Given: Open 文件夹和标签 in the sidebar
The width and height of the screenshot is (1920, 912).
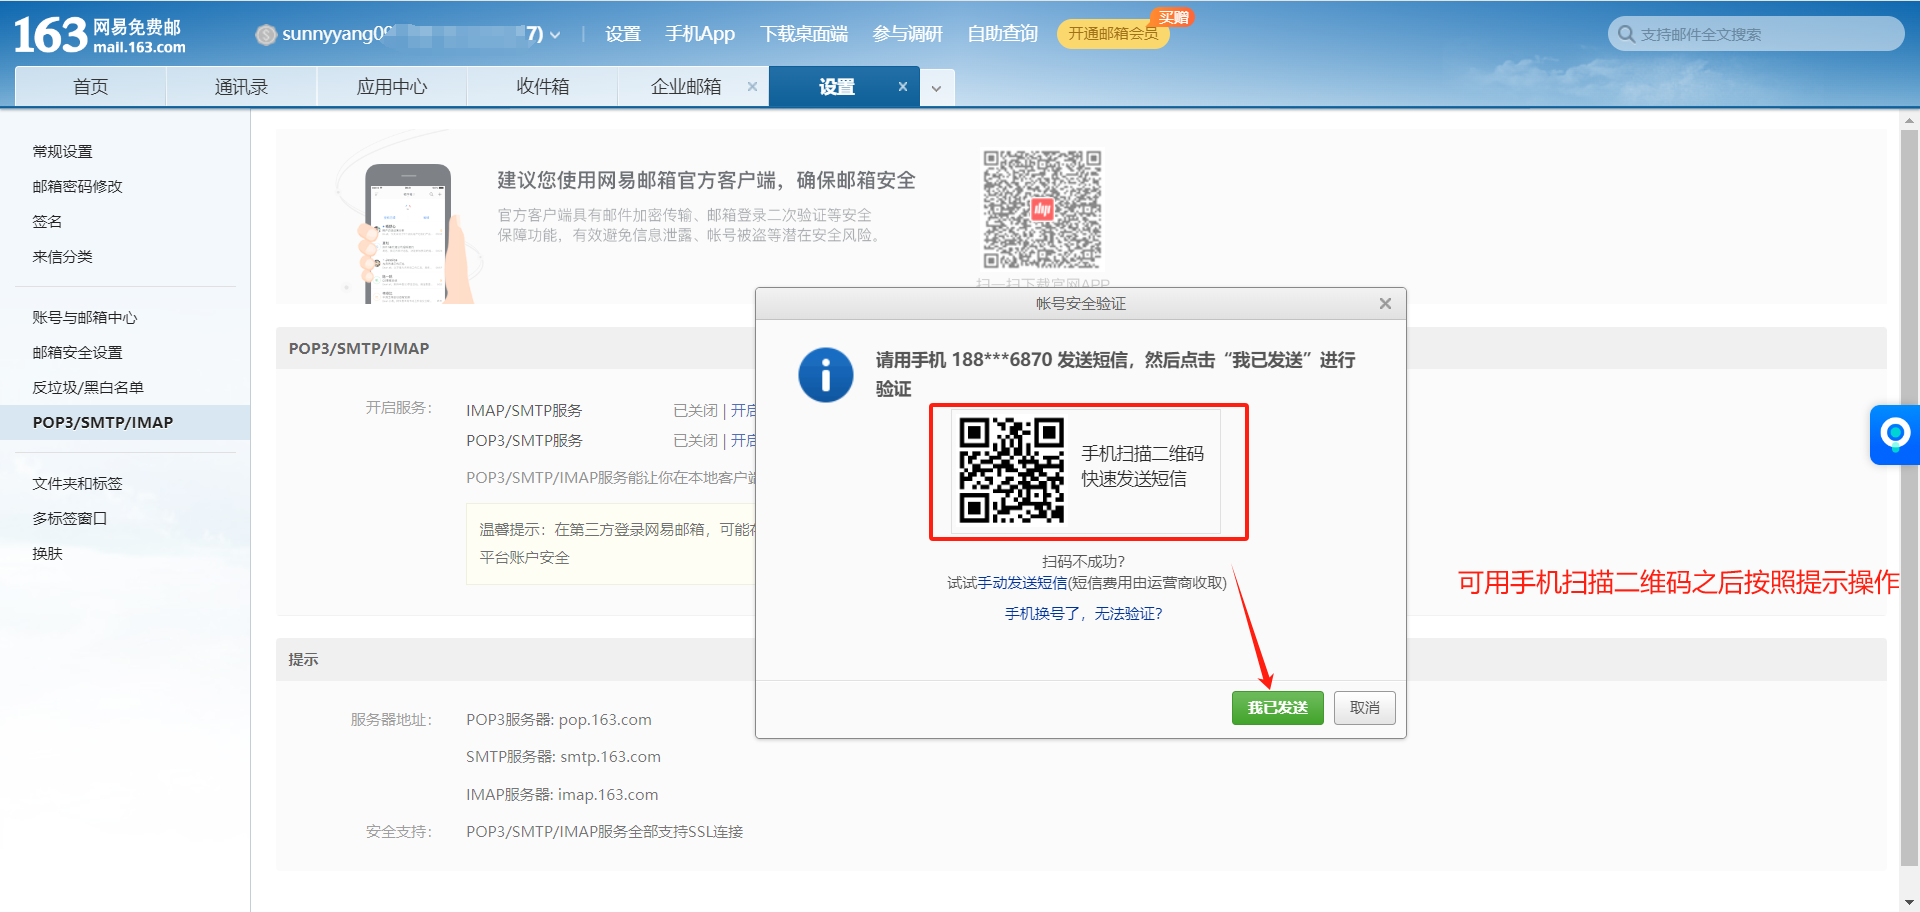Looking at the screenshot, I should 78,484.
